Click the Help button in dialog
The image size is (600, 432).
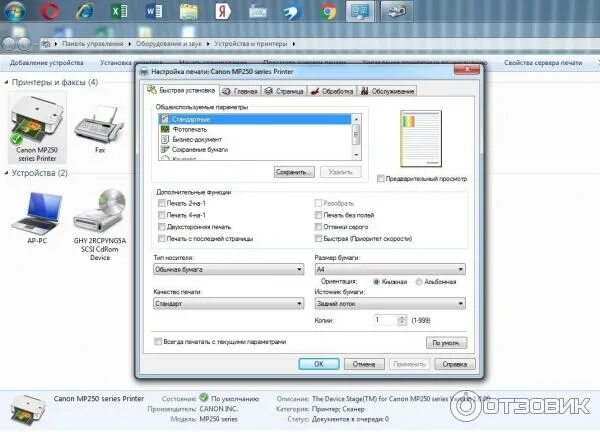point(455,364)
